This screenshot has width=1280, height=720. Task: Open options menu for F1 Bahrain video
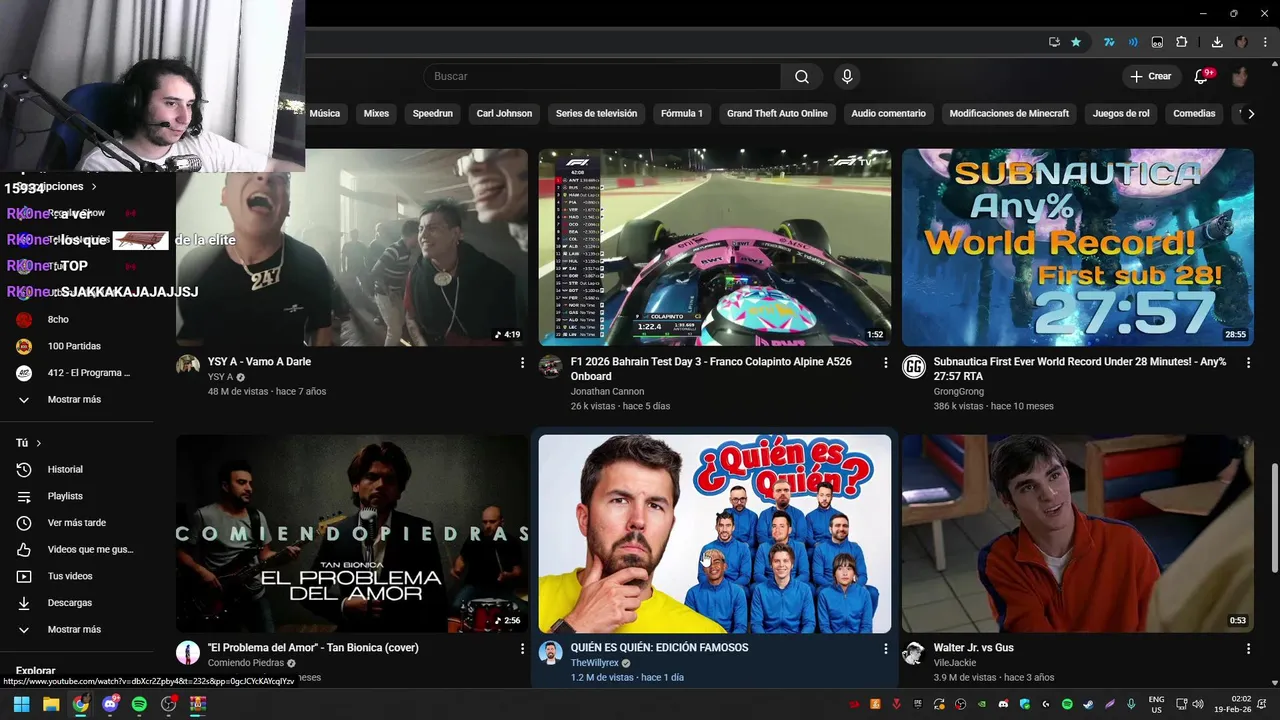tap(885, 363)
